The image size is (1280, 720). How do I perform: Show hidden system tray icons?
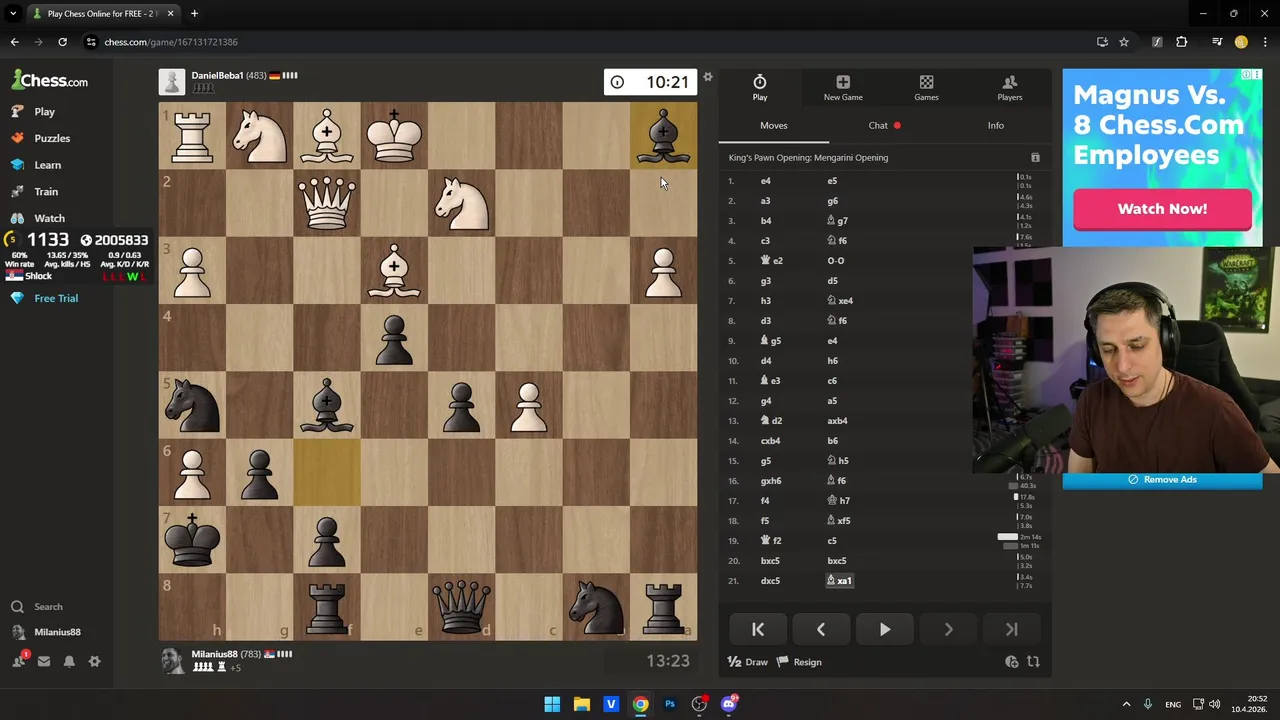(x=1126, y=704)
